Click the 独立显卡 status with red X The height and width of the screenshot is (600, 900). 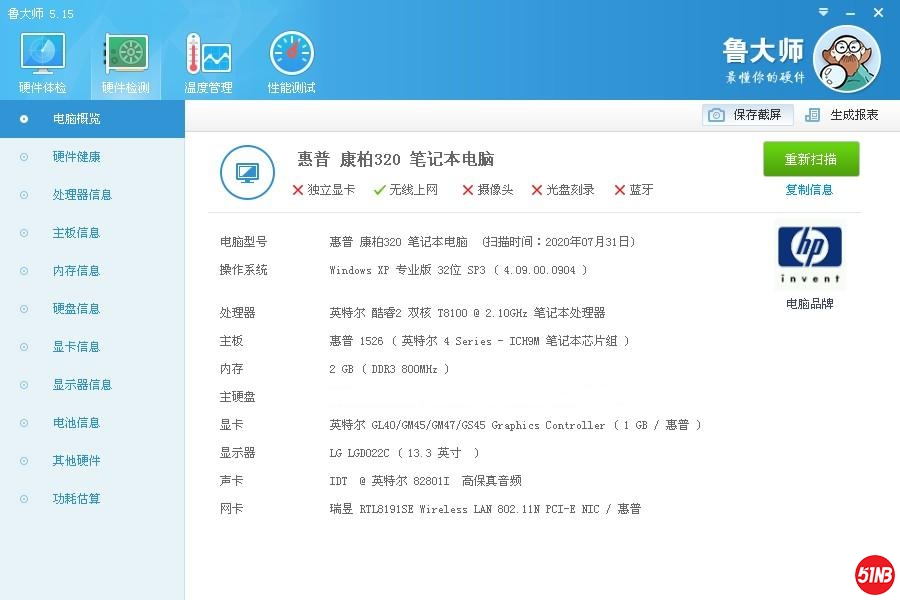point(324,189)
